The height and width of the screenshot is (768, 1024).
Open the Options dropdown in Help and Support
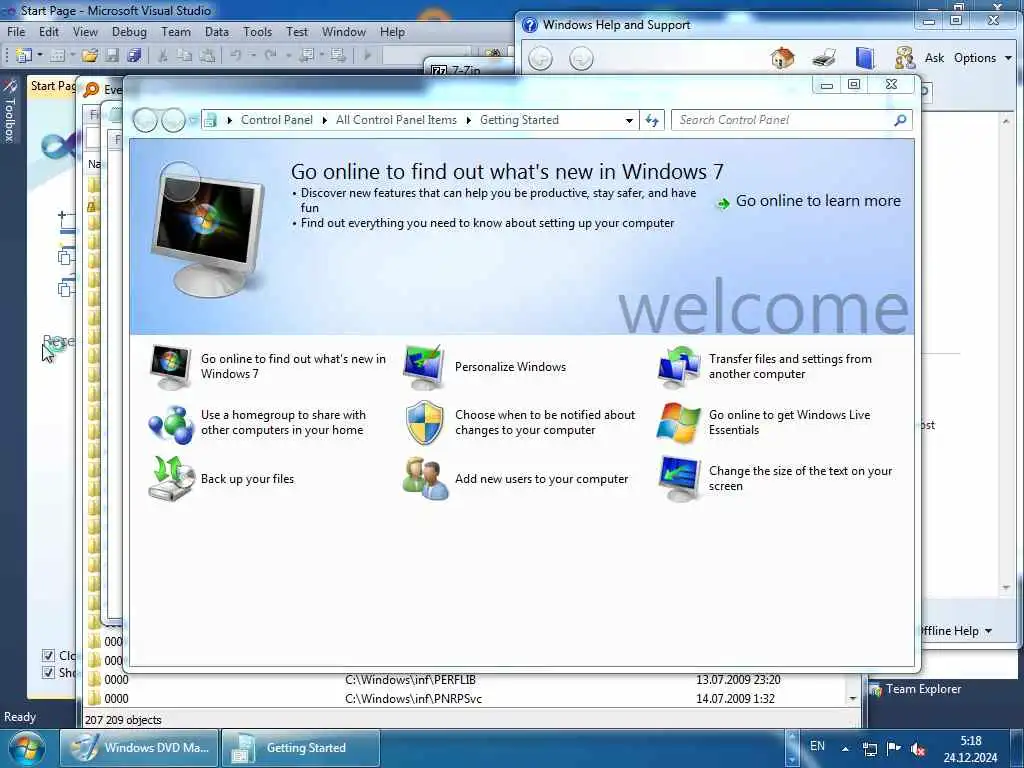pos(983,58)
